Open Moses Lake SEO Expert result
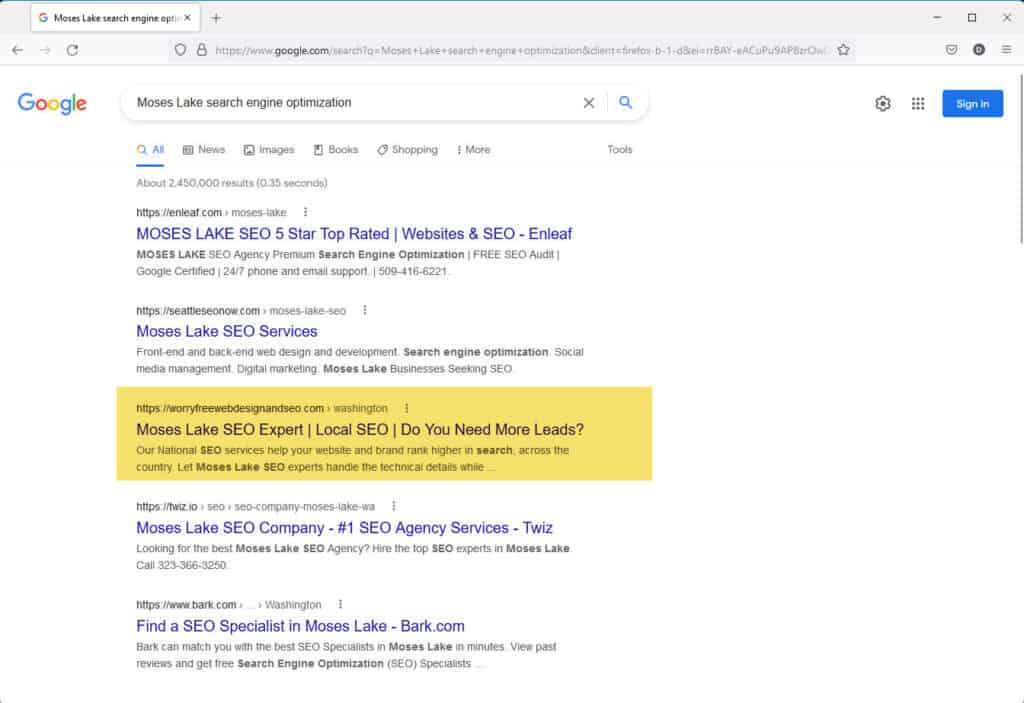 click(360, 430)
